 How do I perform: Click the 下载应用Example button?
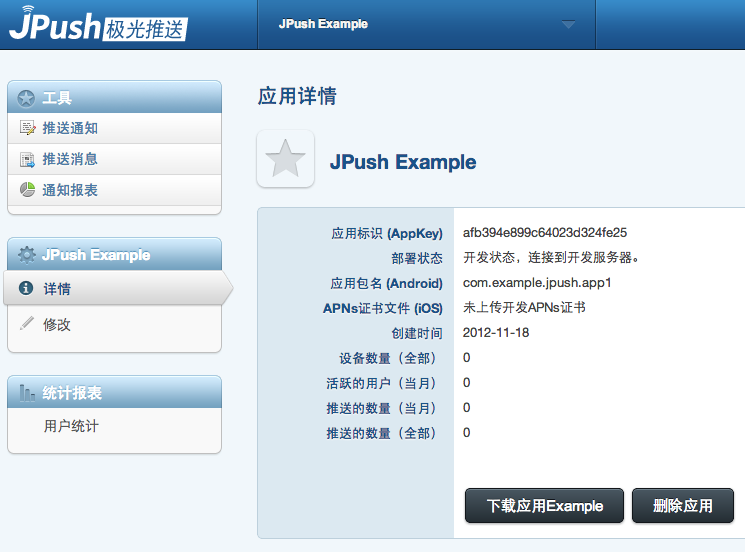tap(544, 506)
